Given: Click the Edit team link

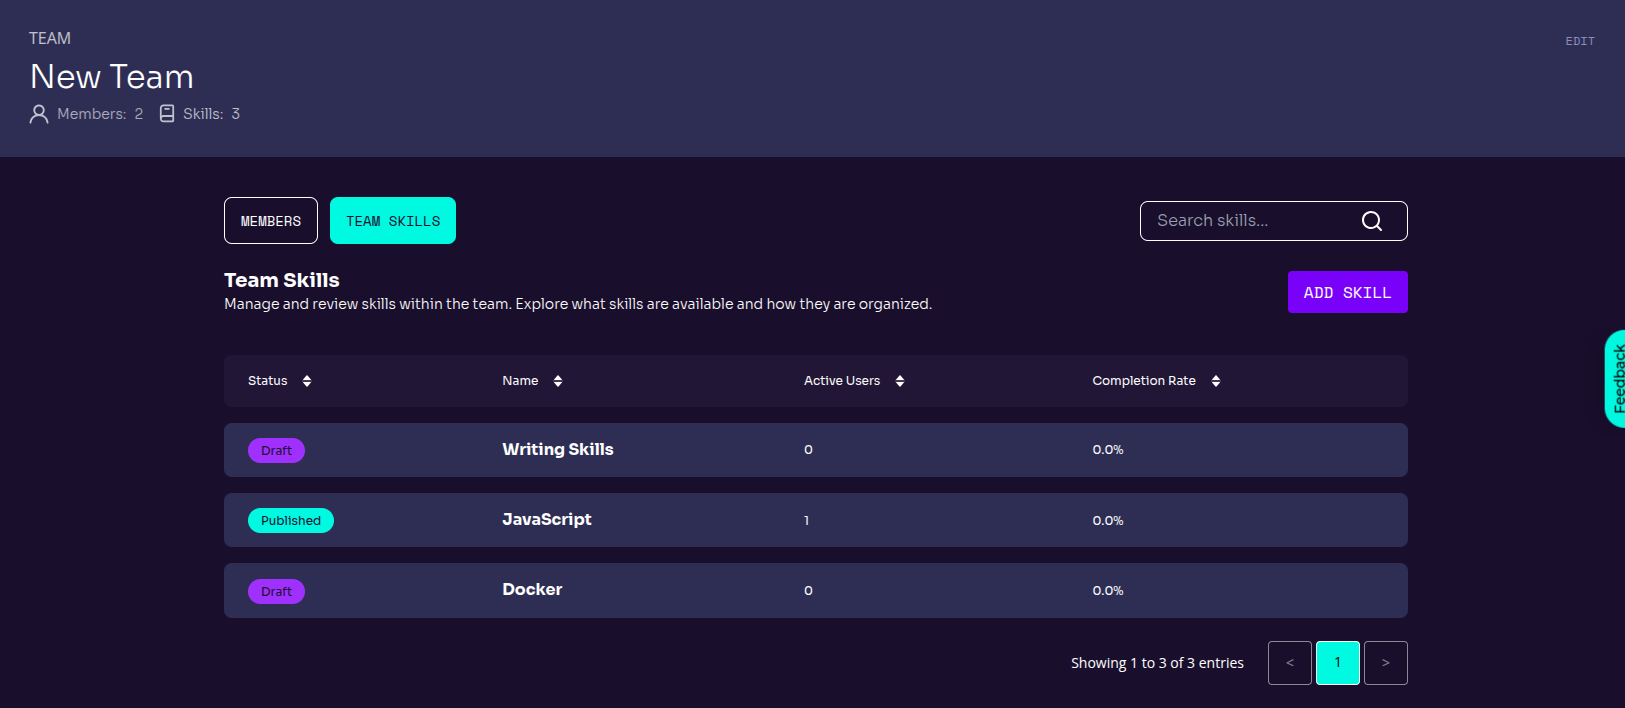Looking at the screenshot, I should pyautogui.click(x=1579, y=41).
